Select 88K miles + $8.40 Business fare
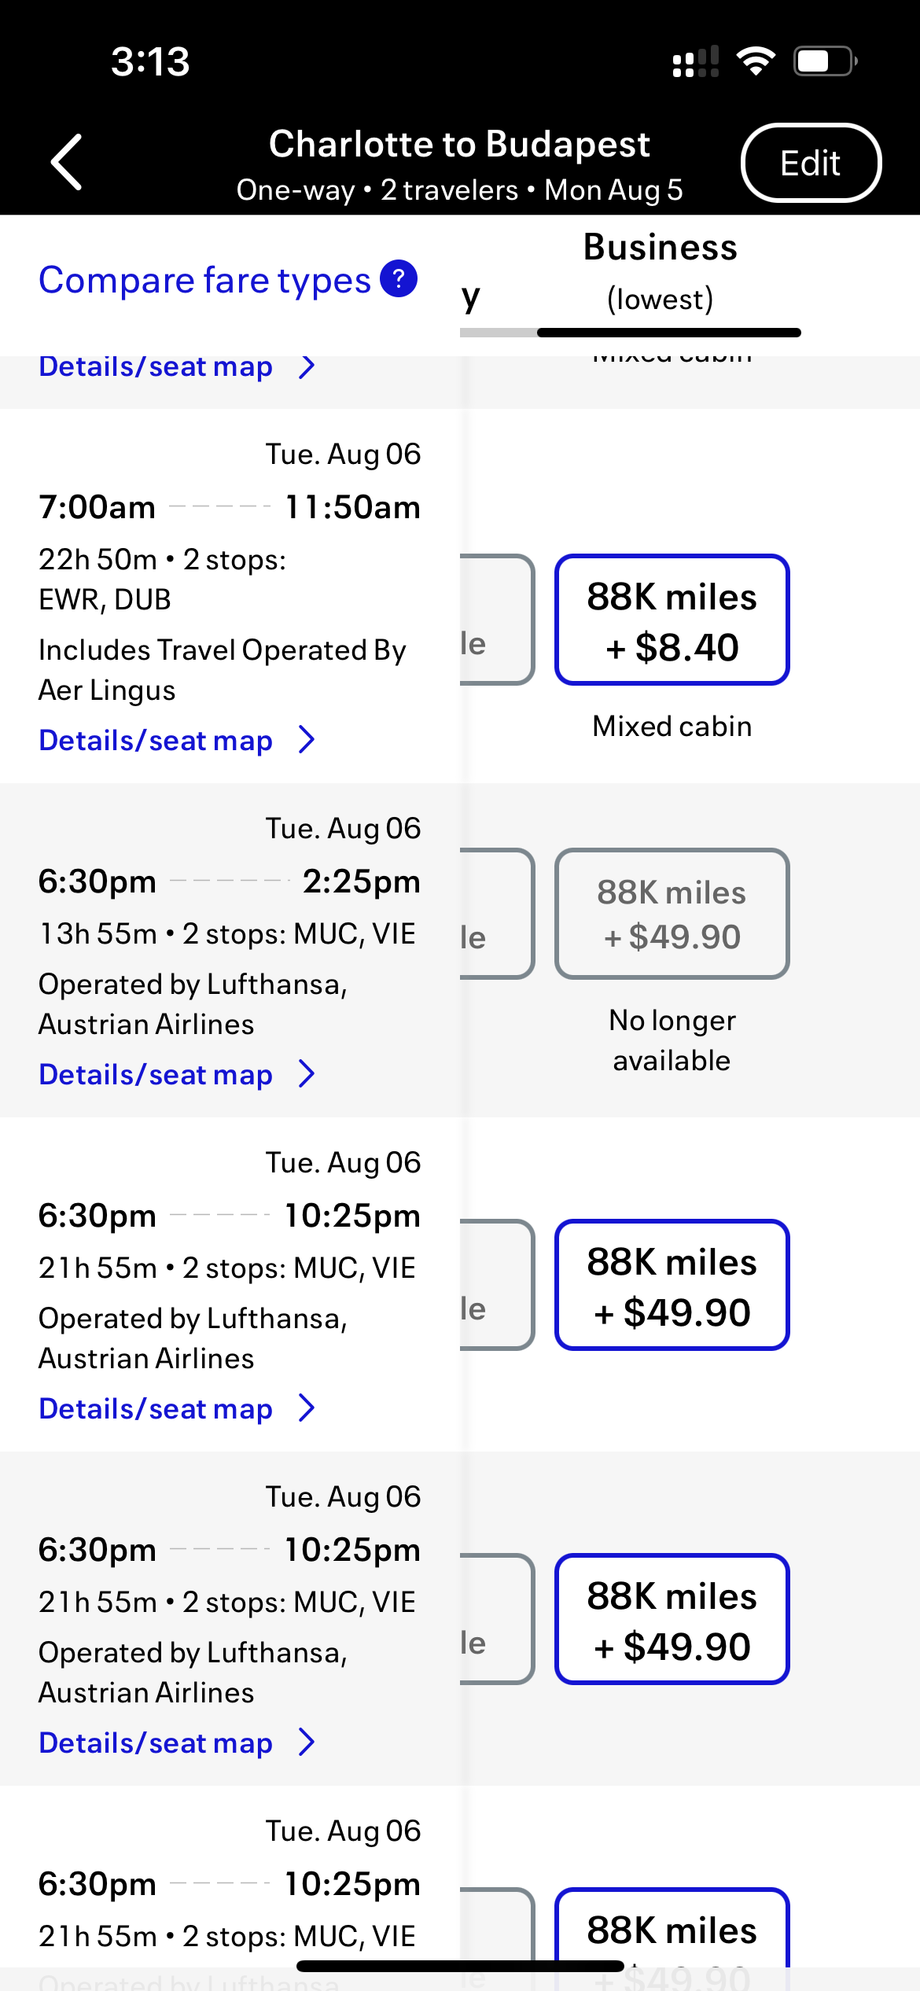The image size is (920, 1991). (x=672, y=620)
